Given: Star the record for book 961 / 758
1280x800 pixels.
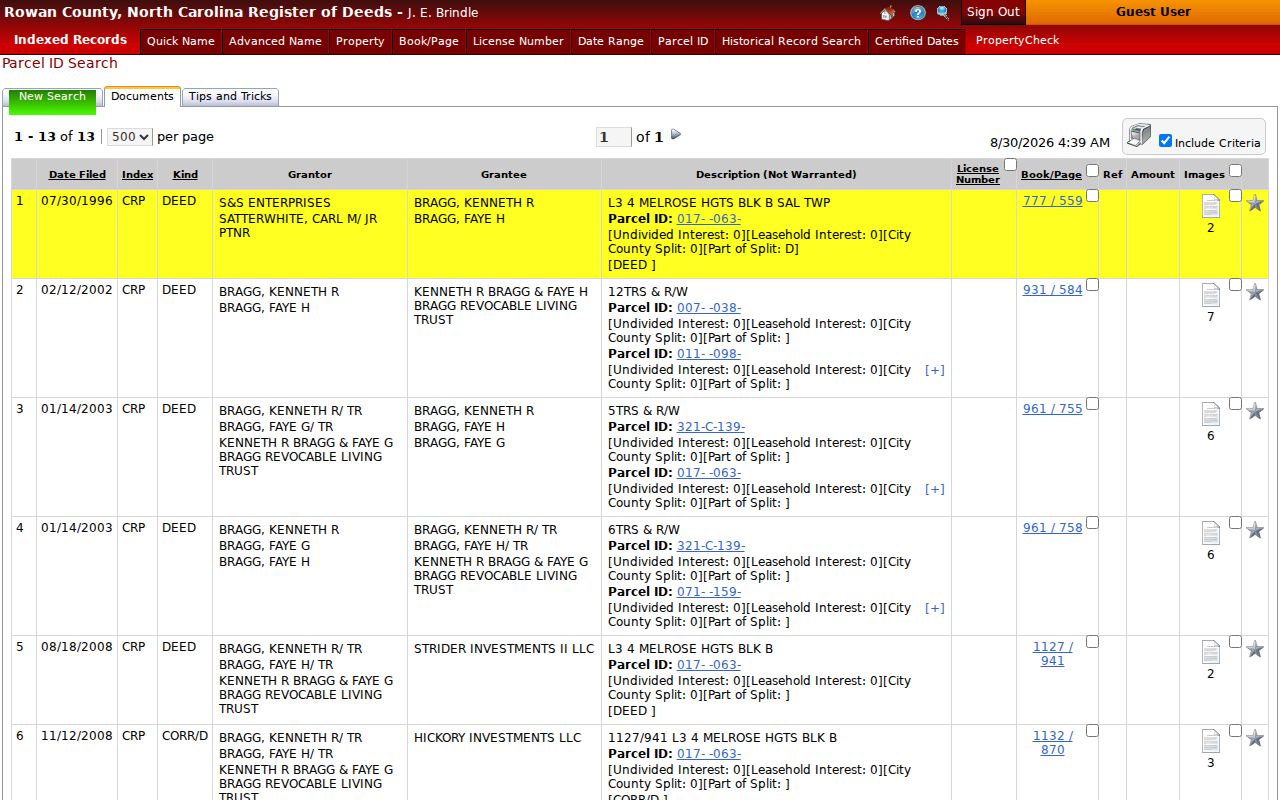Looking at the screenshot, I should click(x=1255, y=531).
